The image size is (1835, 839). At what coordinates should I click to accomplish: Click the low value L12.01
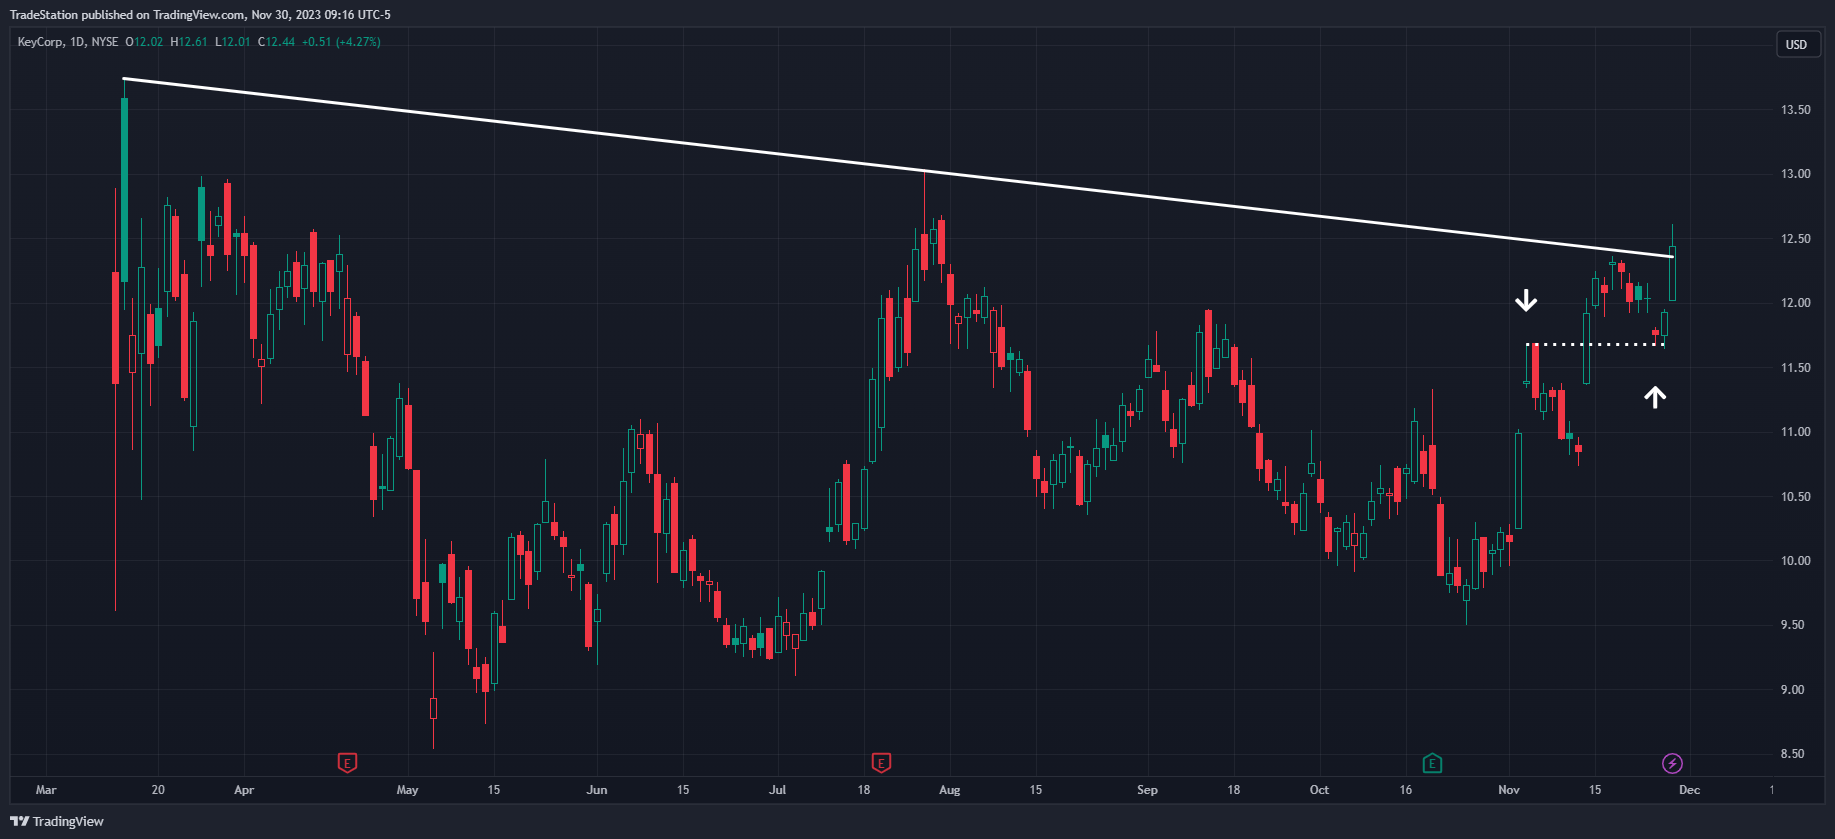tap(233, 42)
